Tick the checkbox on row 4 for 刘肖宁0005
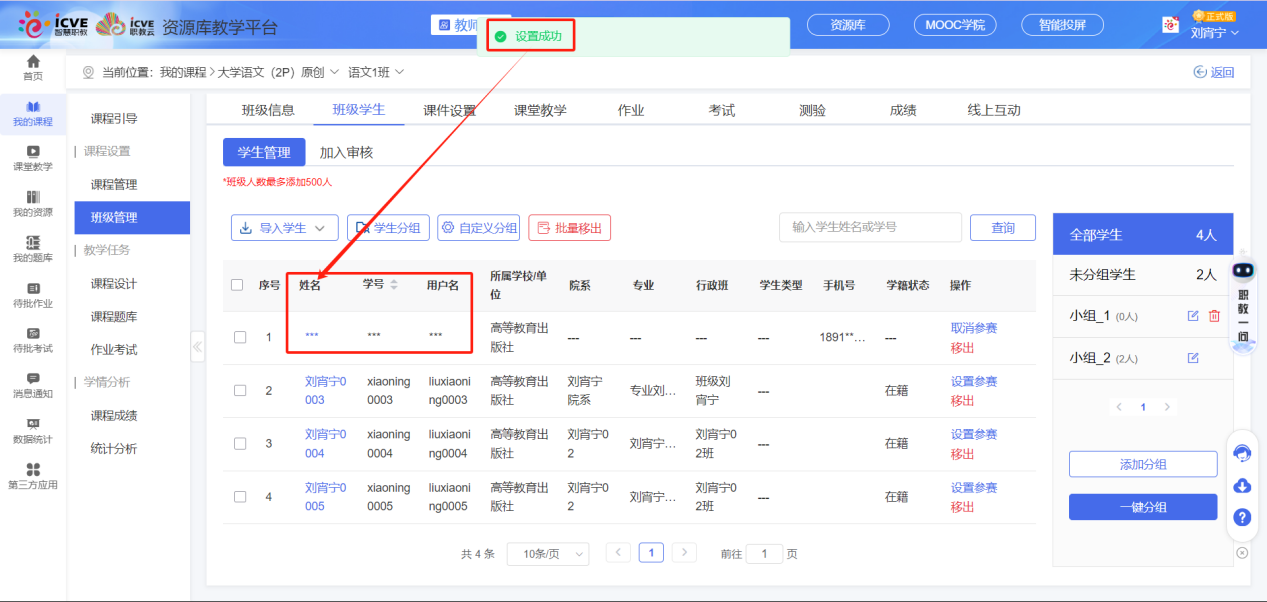Viewport: 1267px width, 602px height. [x=239, y=497]
